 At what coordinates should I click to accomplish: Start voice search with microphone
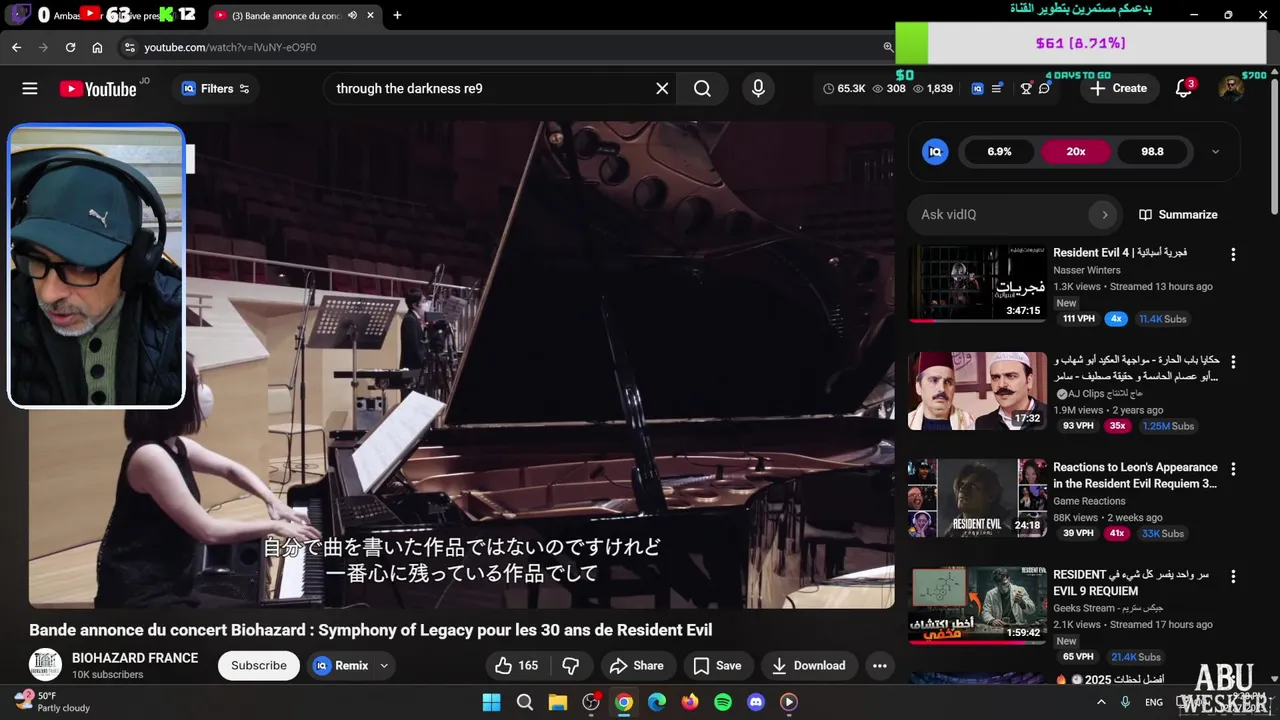pyautogui.click(x=758, y=89)
